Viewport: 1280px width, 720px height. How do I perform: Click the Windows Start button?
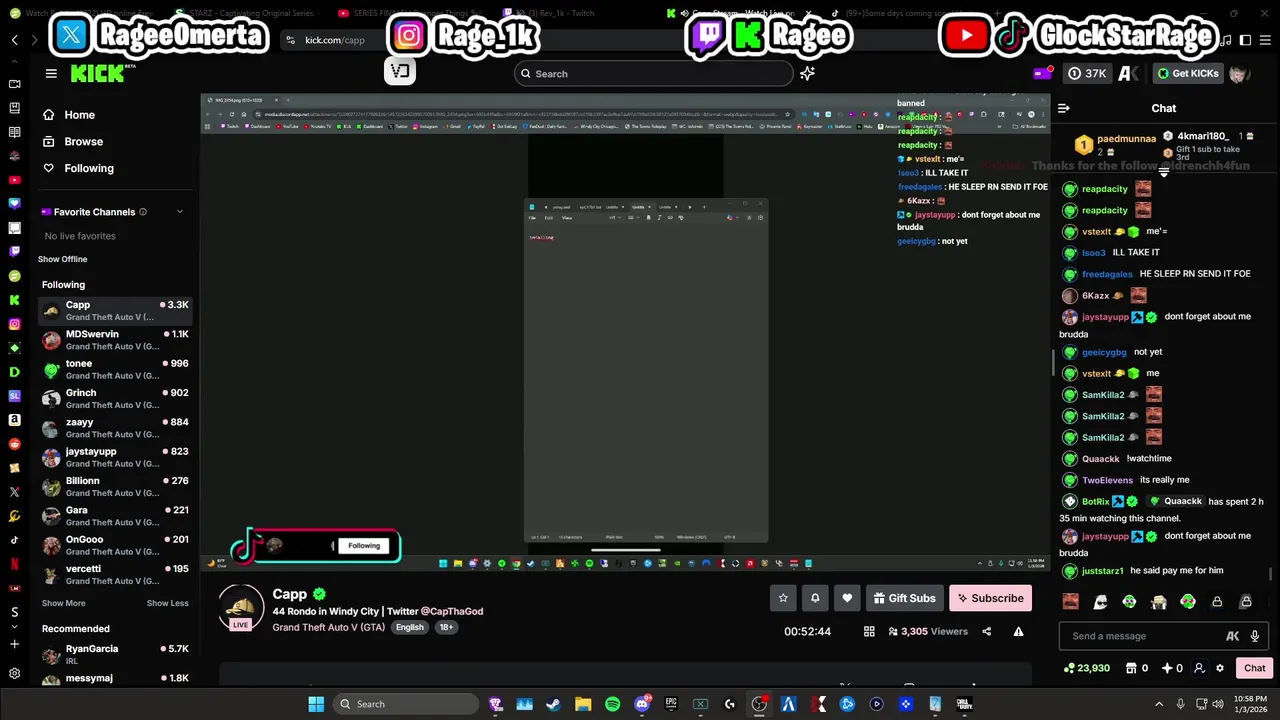tap(316, 704)
